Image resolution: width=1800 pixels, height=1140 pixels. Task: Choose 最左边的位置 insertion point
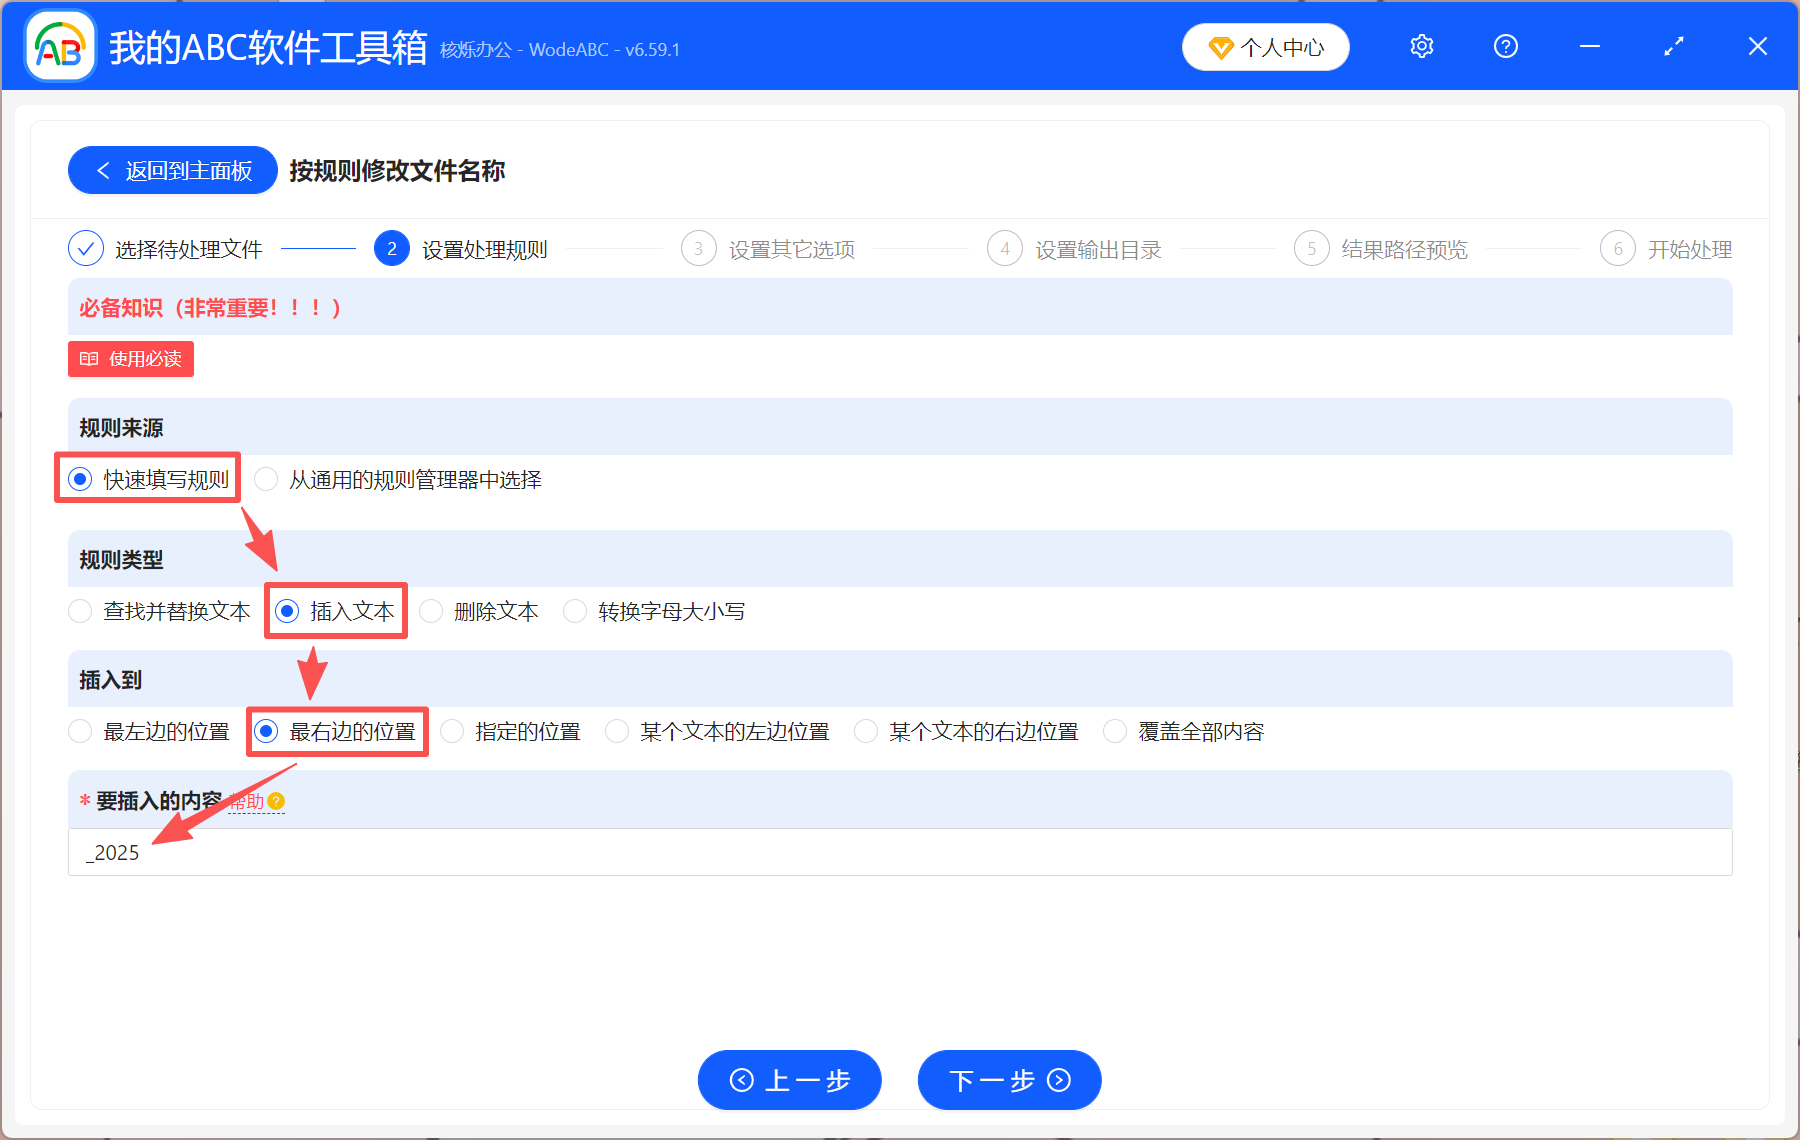pyautogui.click(x=80, y=731)
